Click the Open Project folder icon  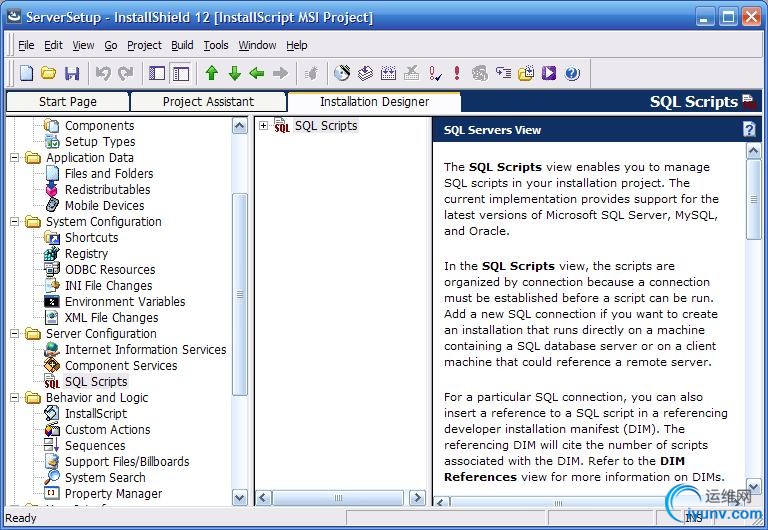pyautogui.click(x=48, y=73)
